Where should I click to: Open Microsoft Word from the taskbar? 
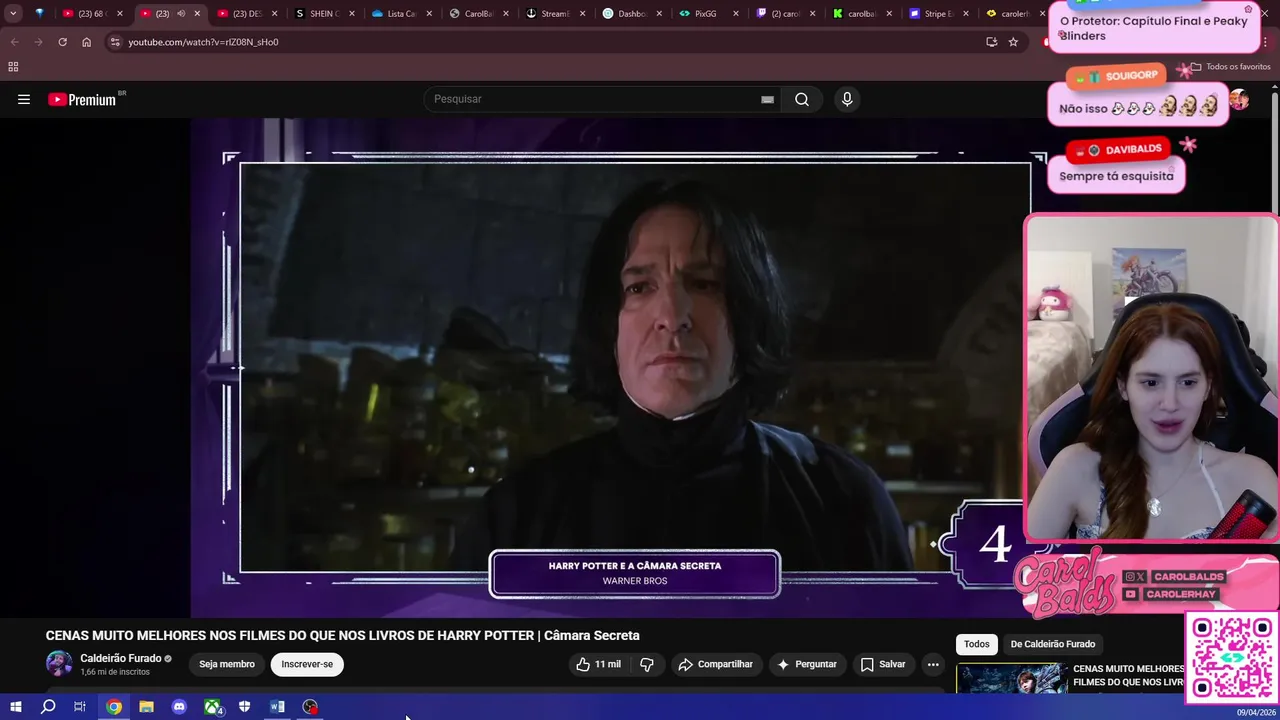click(277, 707)
